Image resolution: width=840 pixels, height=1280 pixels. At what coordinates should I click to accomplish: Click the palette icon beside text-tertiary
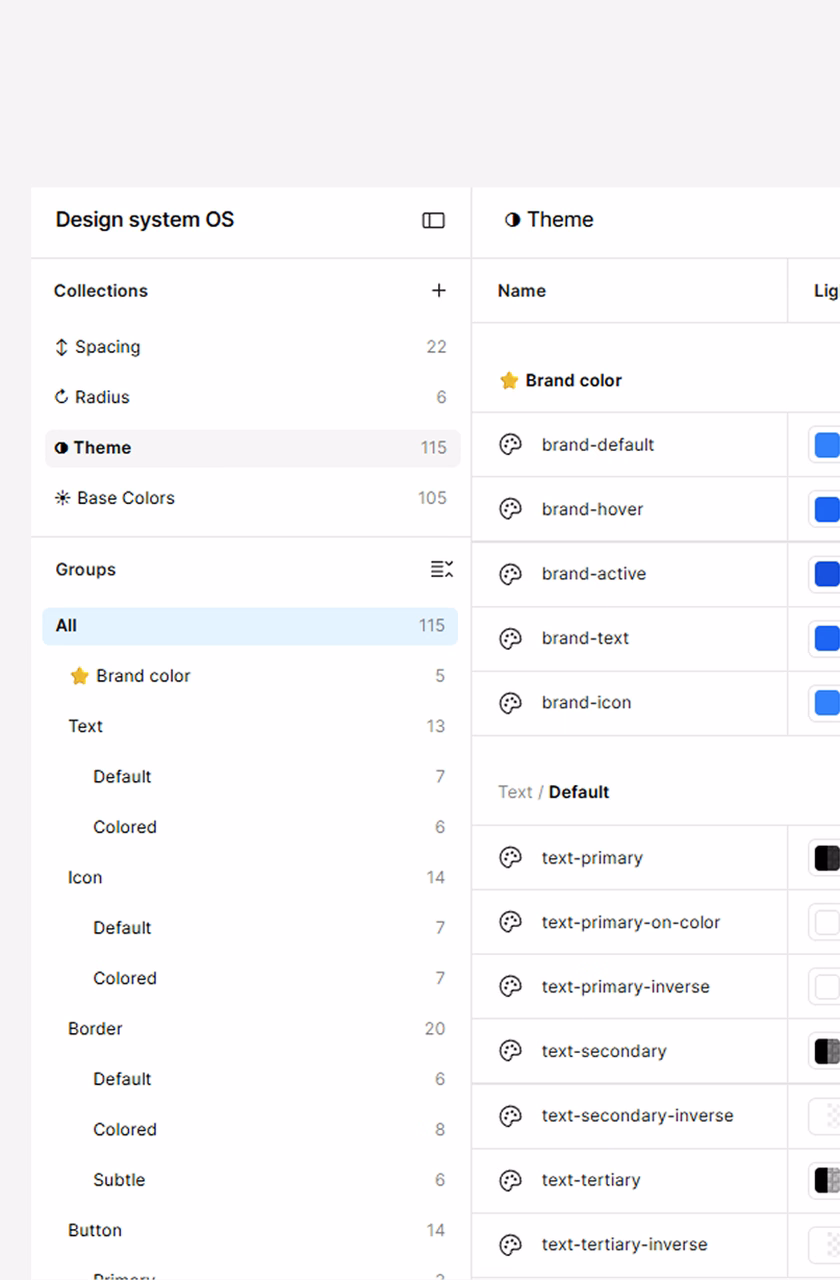(510, 1180)
